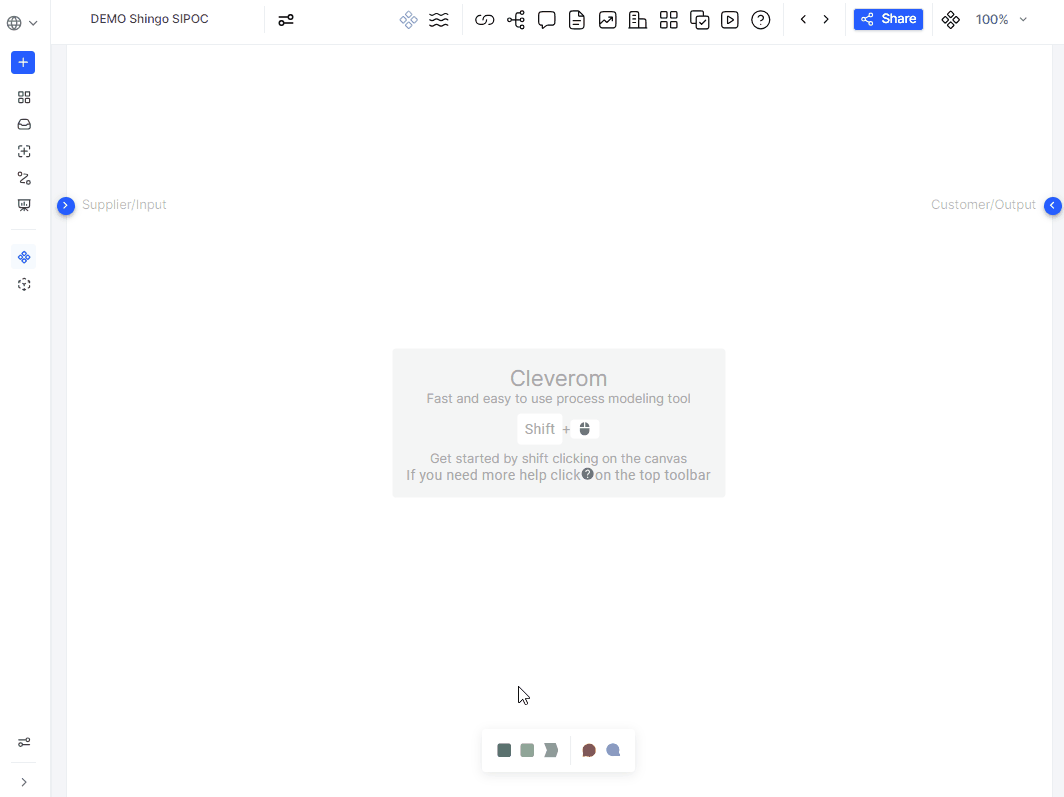Select the blue speech bubble shape
This screenshot has width=1064, height=797.
(613, 750)
